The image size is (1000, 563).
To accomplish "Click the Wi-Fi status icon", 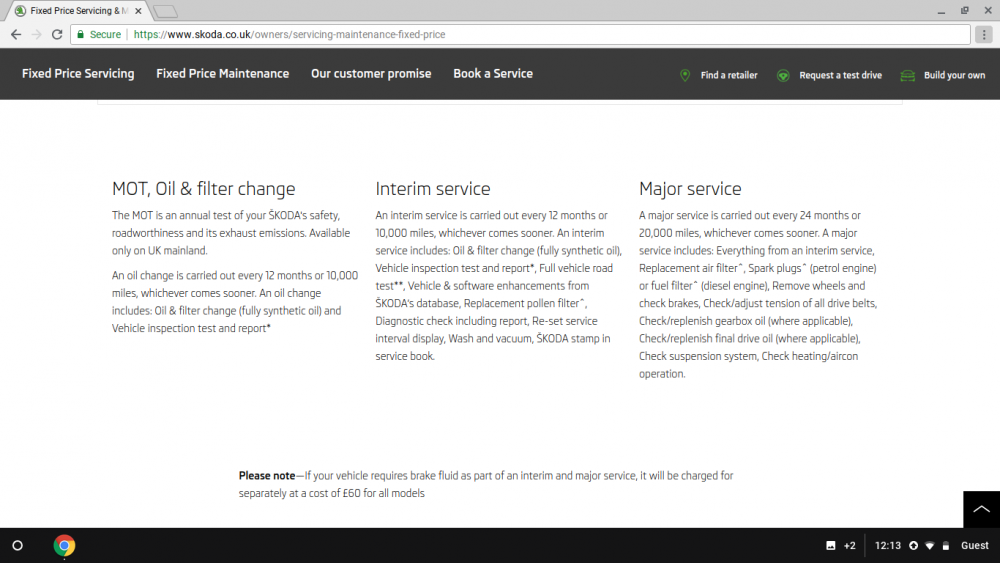I will [930, 546].
